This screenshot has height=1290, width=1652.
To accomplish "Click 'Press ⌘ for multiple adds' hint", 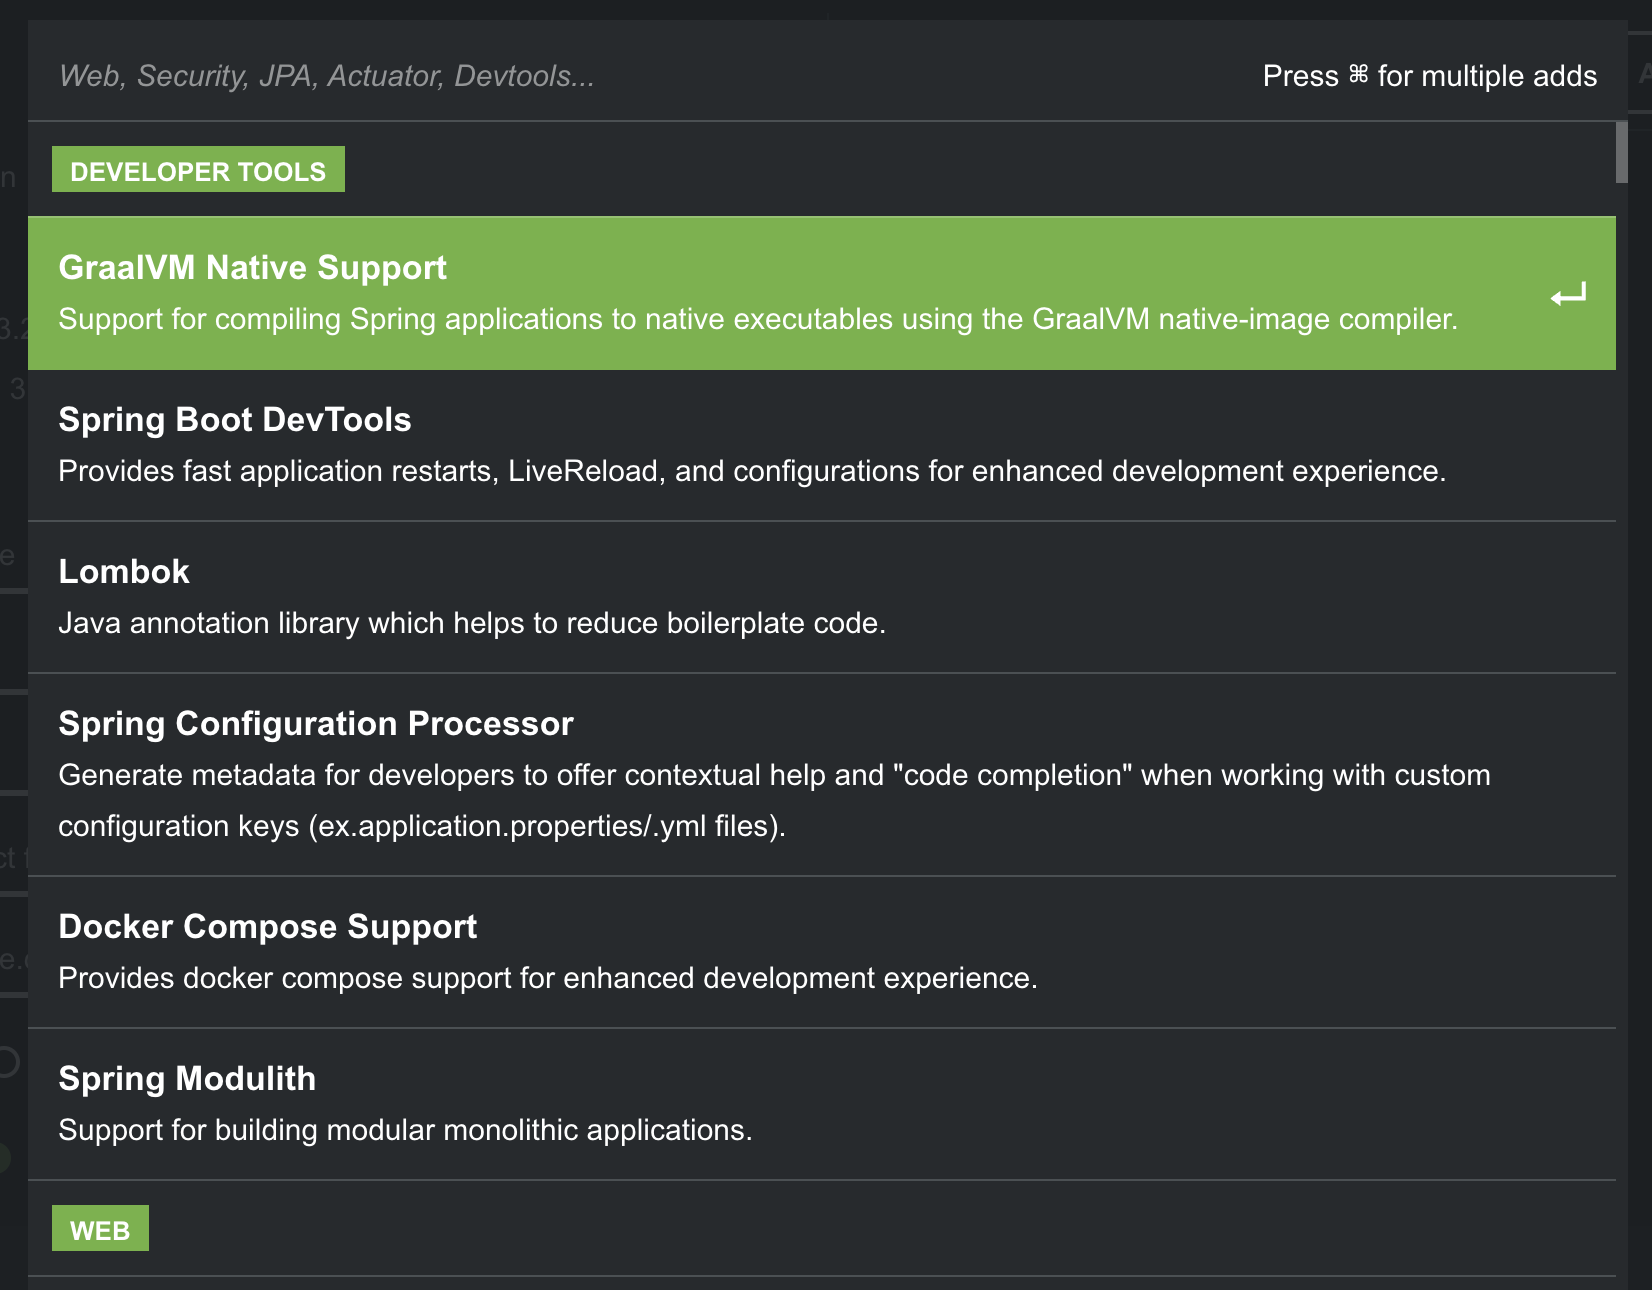I will (x=1429, y=76).
